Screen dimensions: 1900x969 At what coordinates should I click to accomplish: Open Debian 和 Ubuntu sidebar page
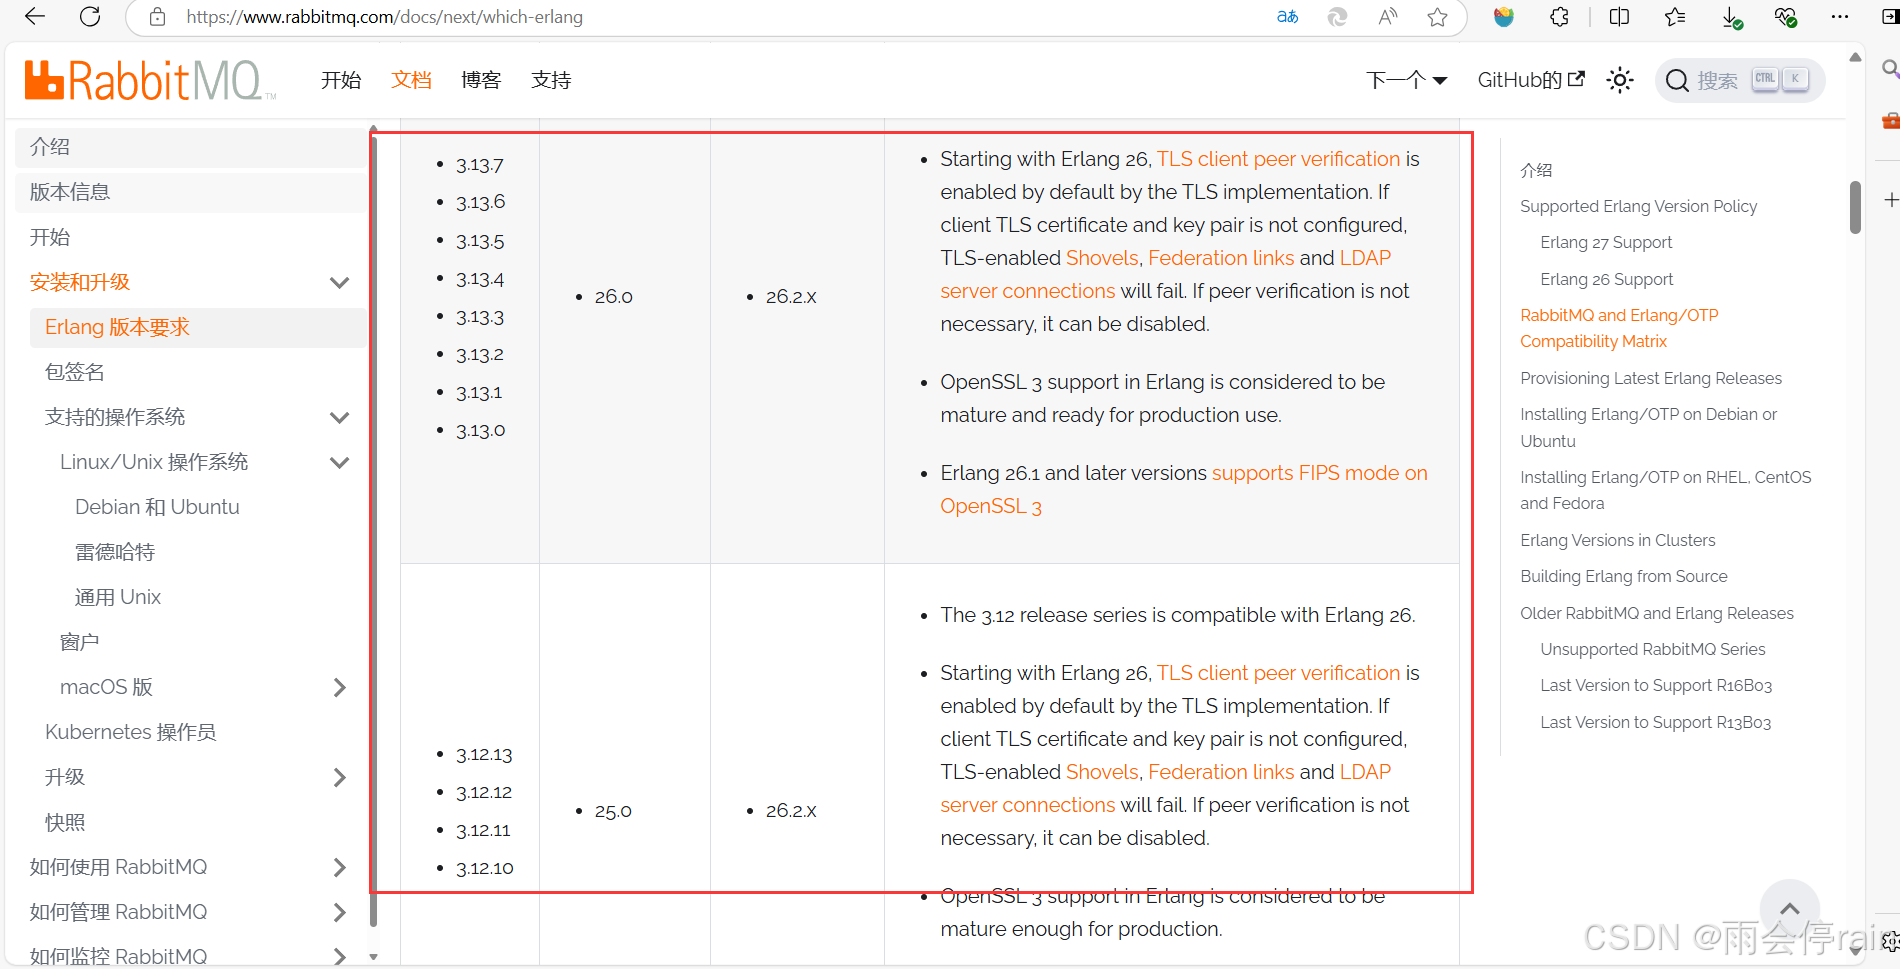tap(157, 507)
